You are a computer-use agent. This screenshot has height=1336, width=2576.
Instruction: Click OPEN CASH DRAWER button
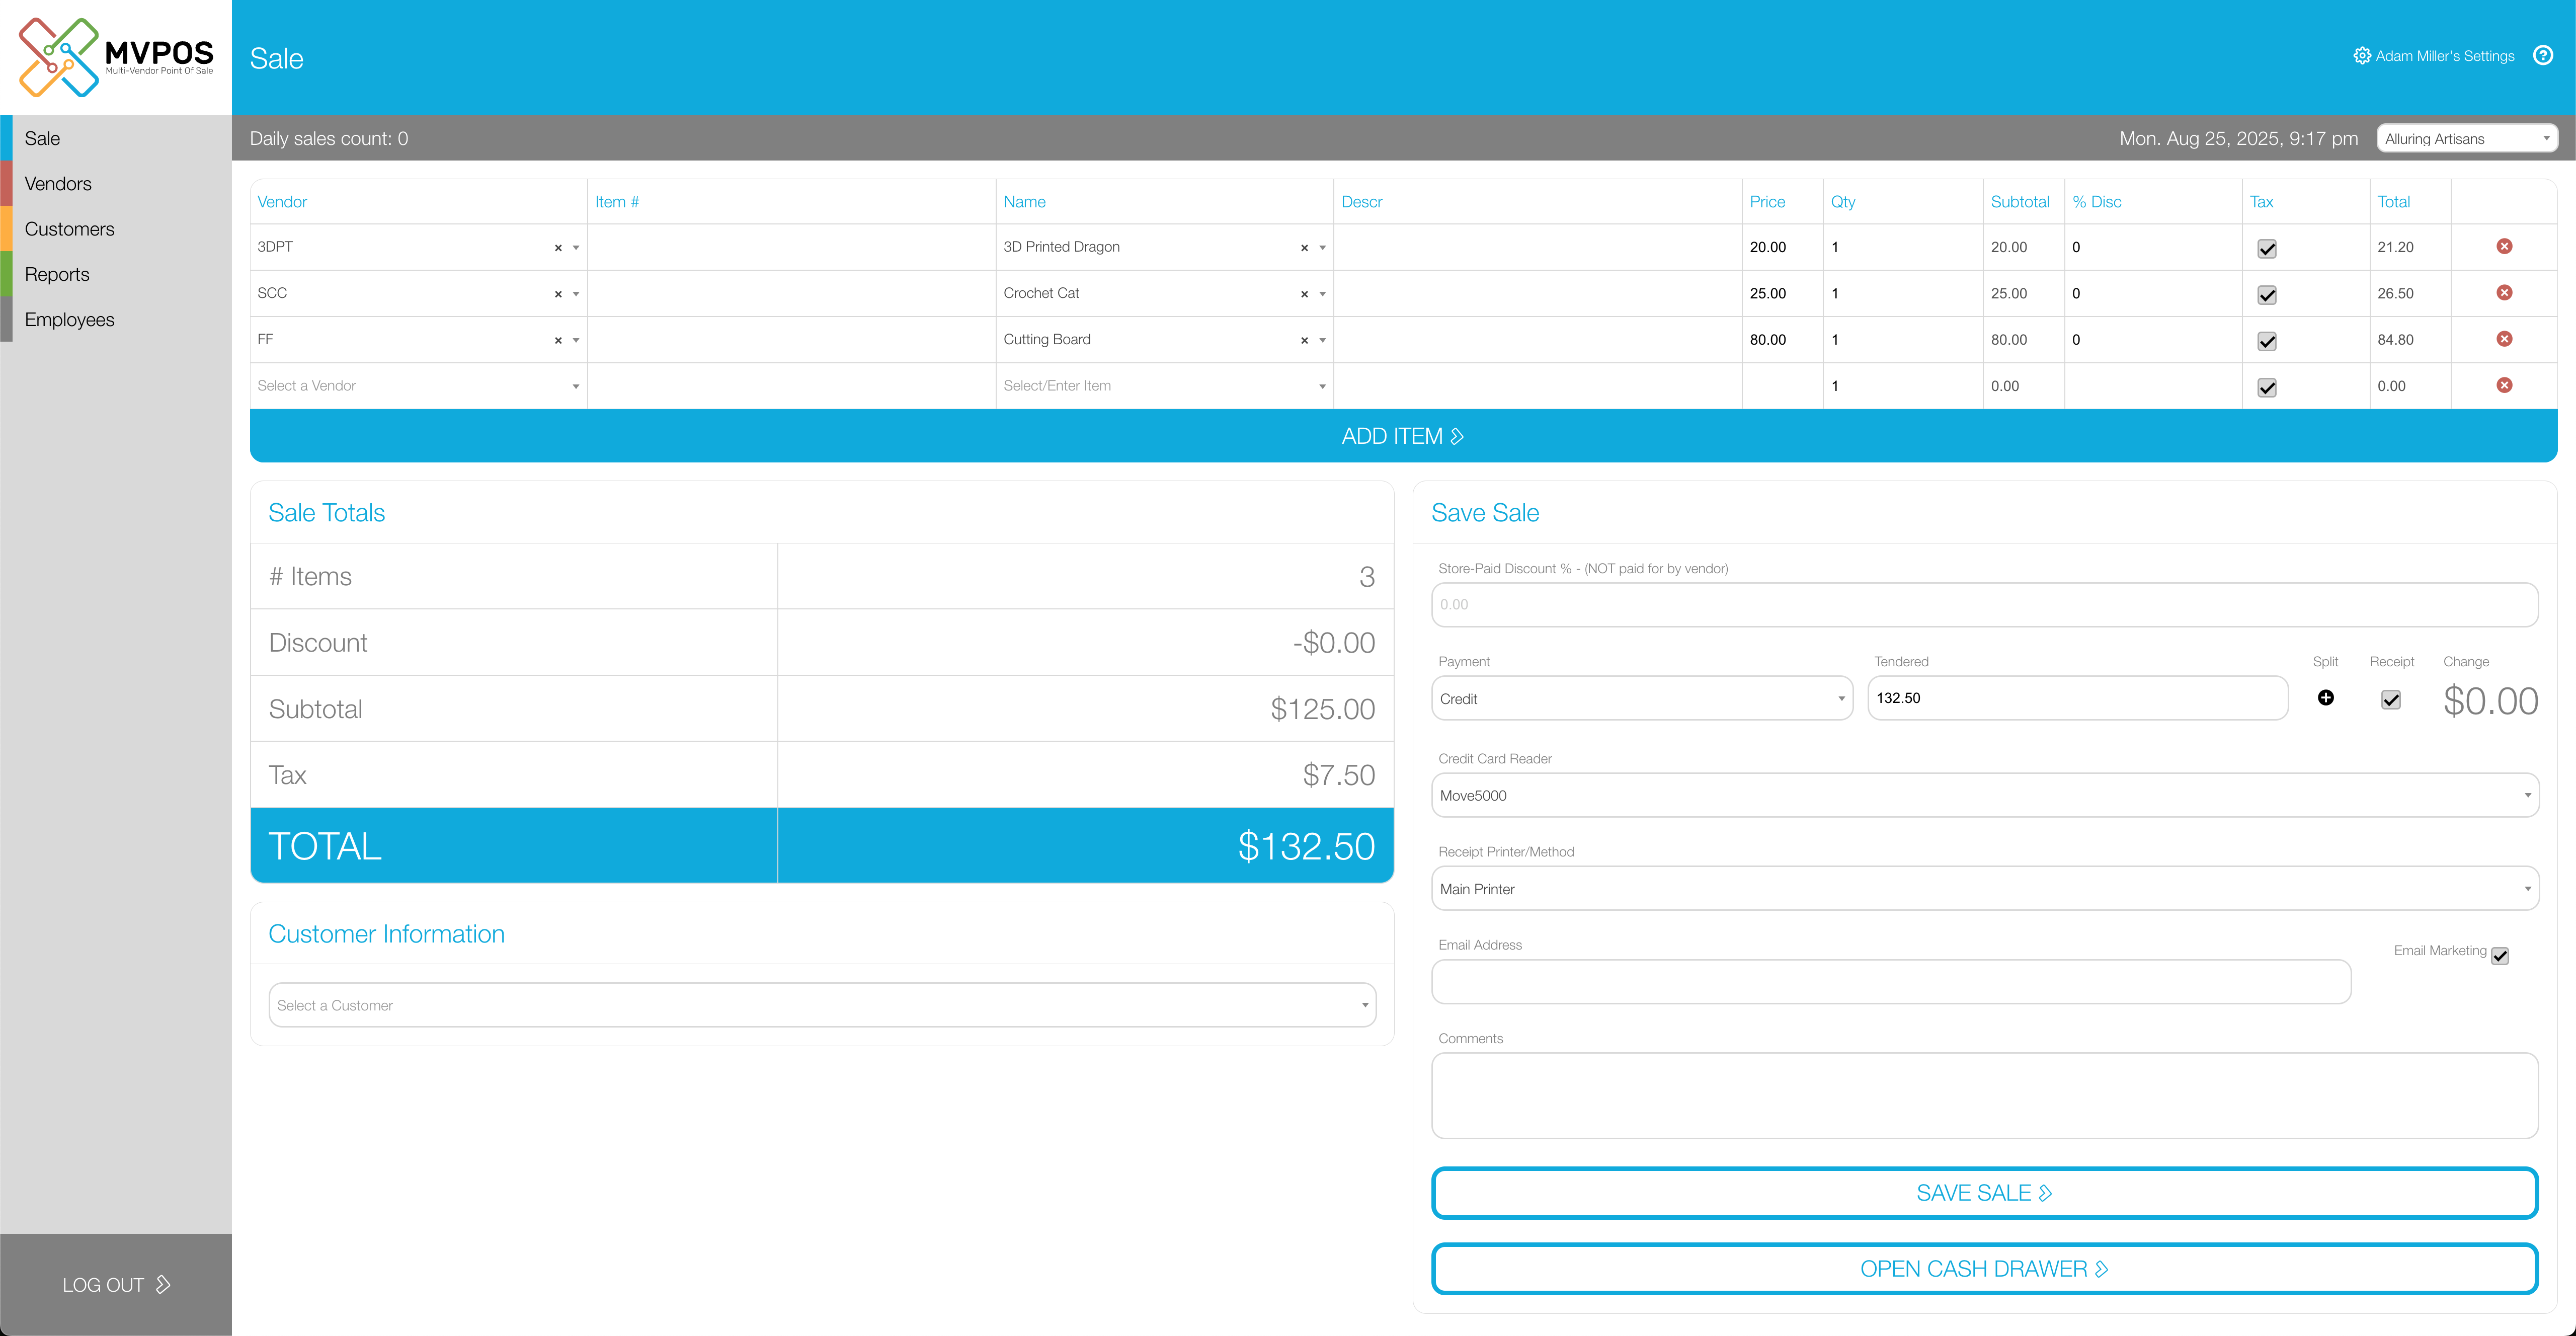[1984, 1269]
